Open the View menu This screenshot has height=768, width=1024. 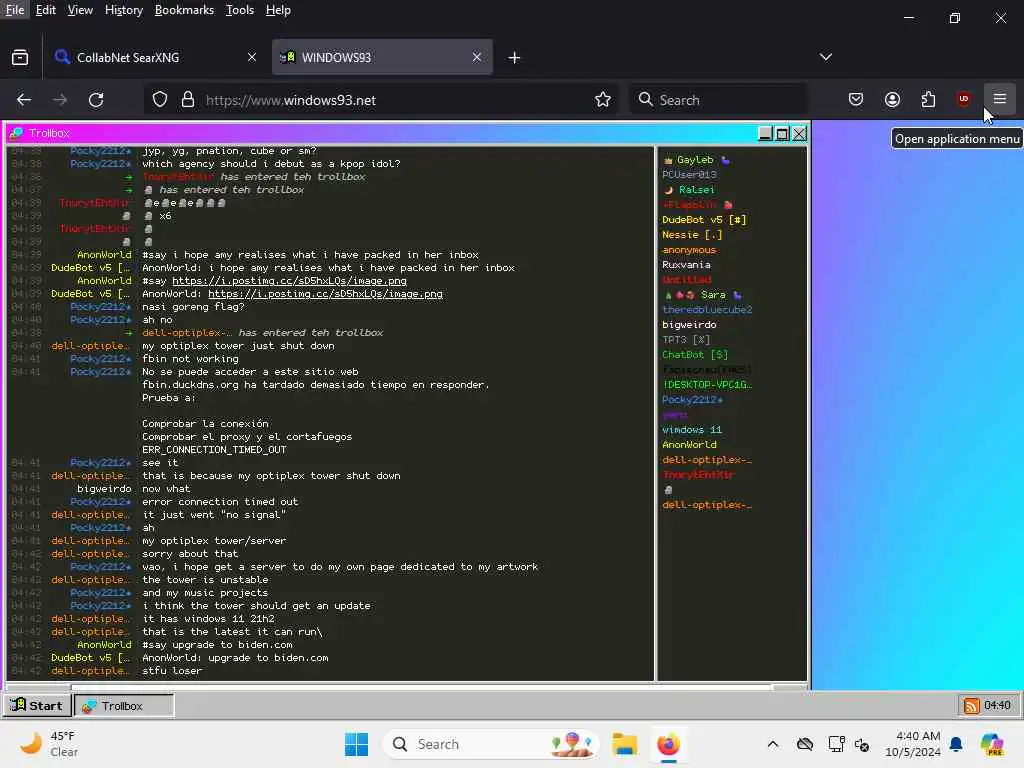(x=80, y=10)
